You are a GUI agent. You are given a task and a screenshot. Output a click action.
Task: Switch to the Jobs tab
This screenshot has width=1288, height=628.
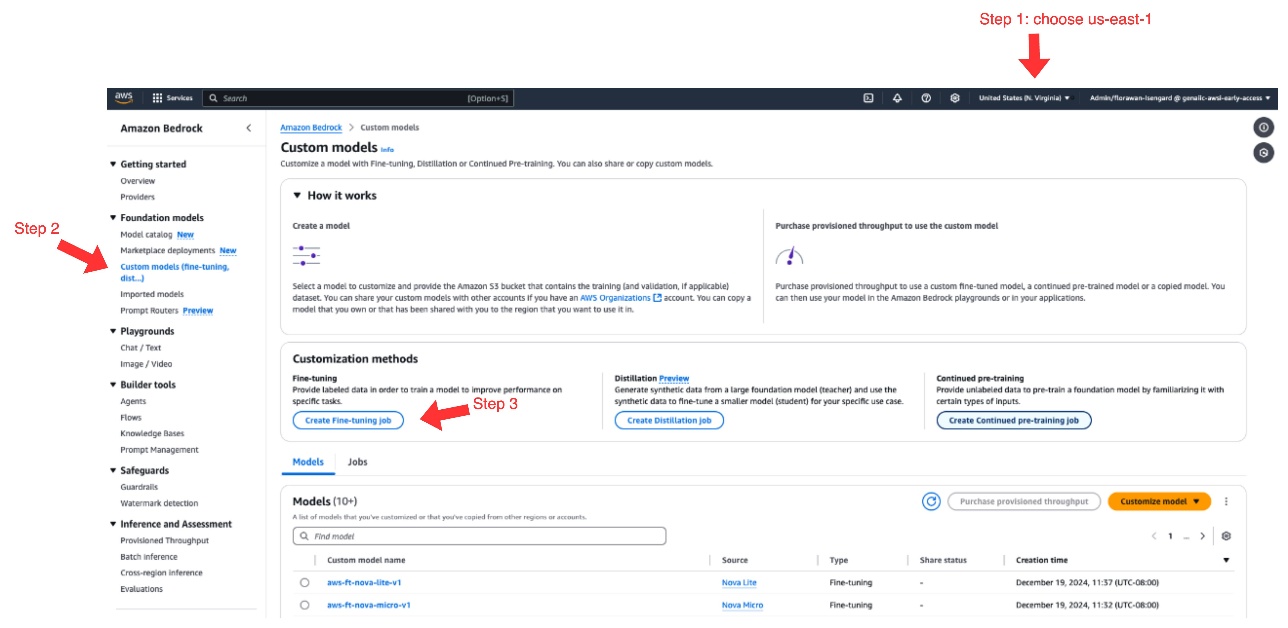(x=358, y=462)
